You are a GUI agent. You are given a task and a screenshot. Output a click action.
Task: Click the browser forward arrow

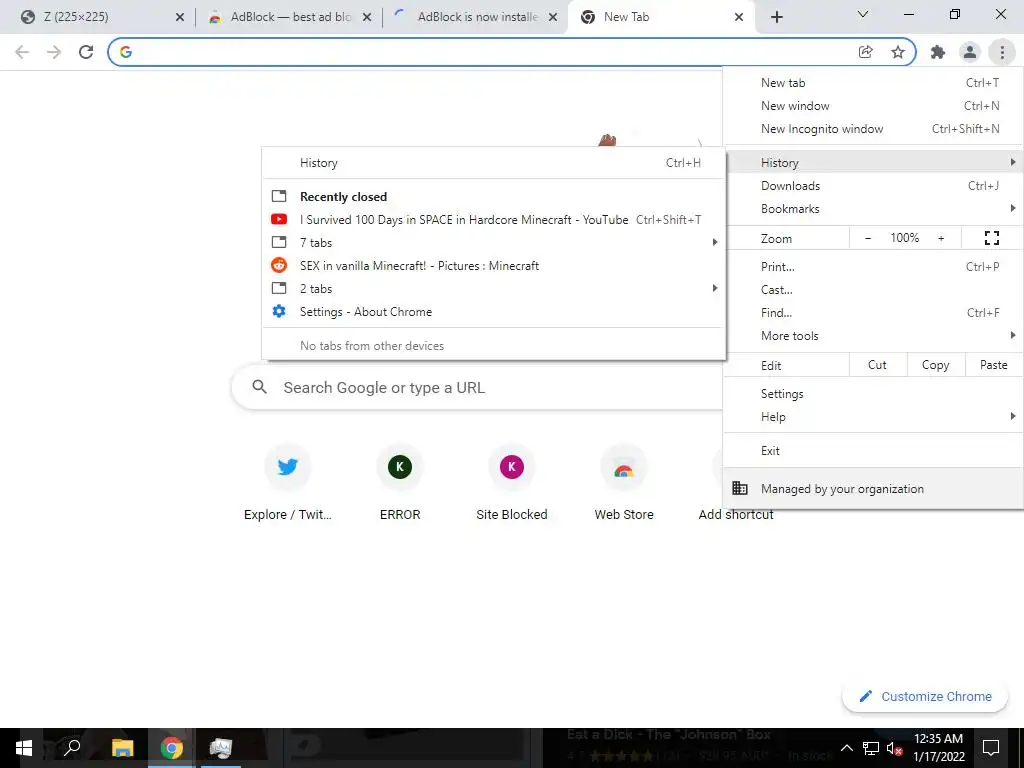(x=54, y=52)
